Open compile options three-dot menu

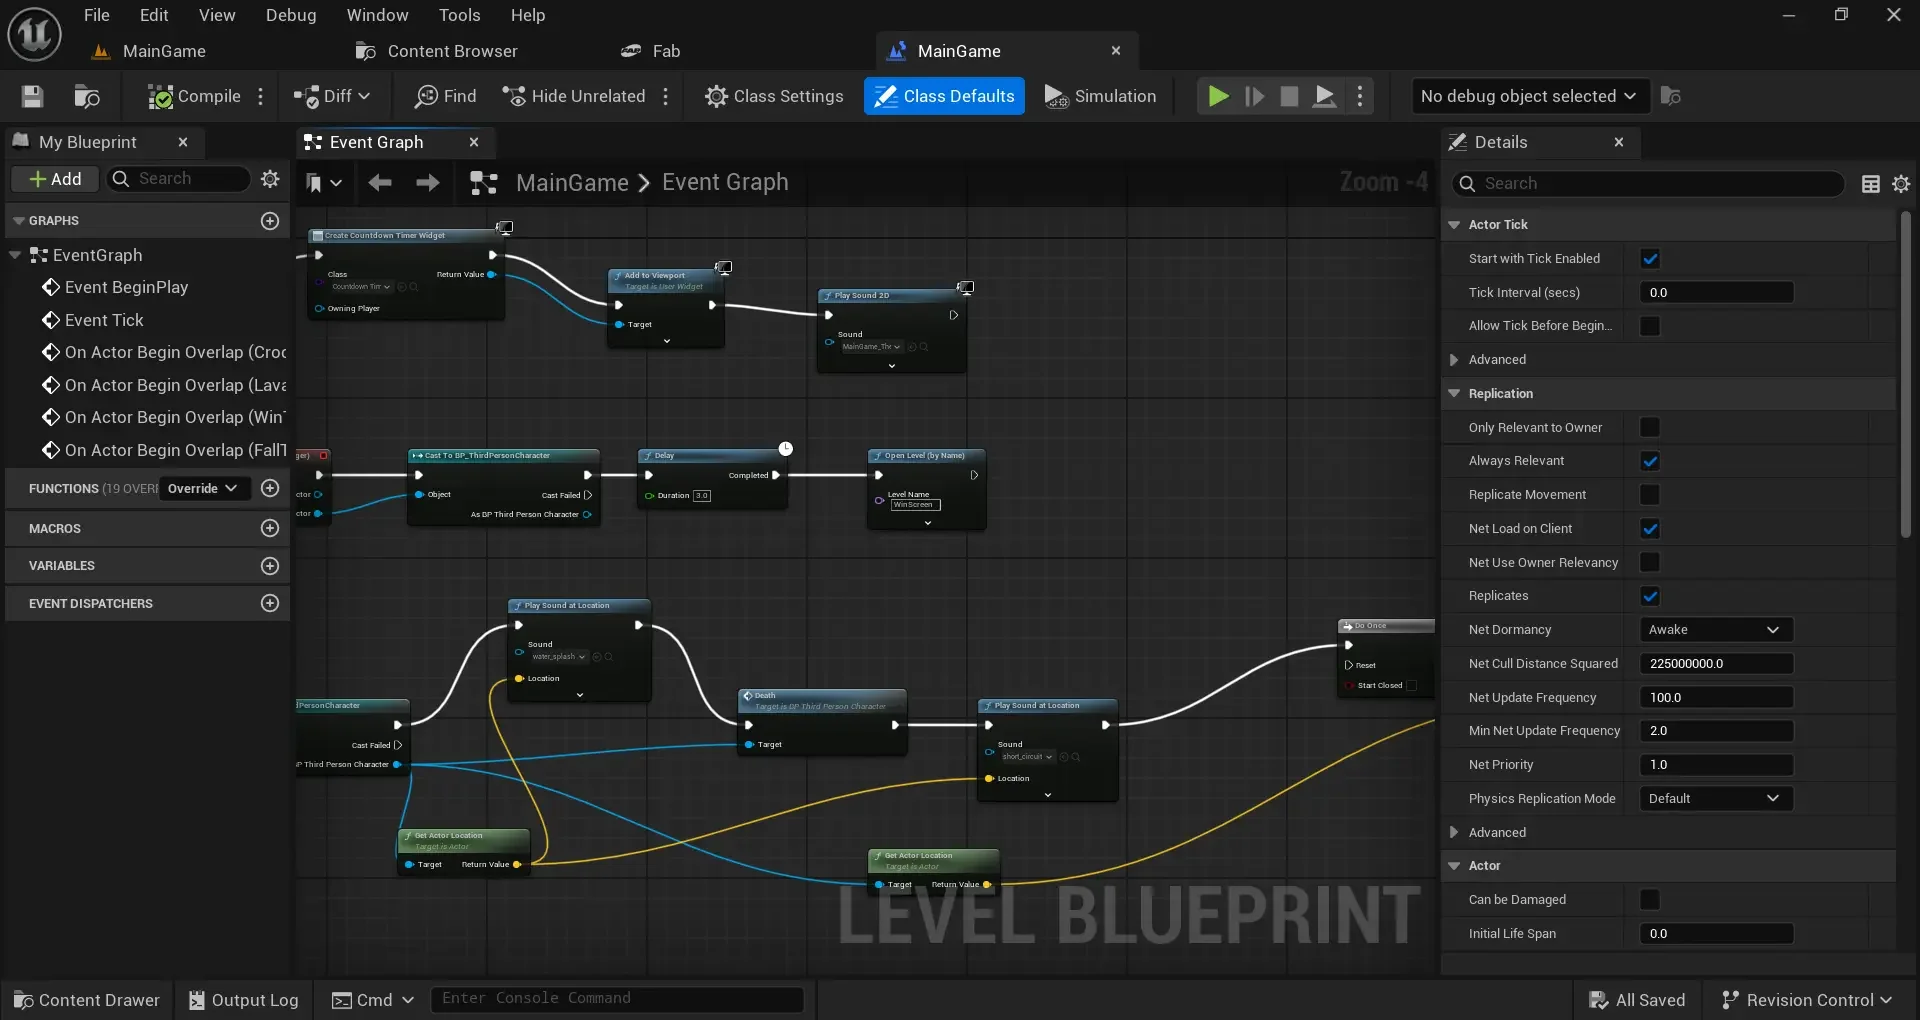click(261, 96)
